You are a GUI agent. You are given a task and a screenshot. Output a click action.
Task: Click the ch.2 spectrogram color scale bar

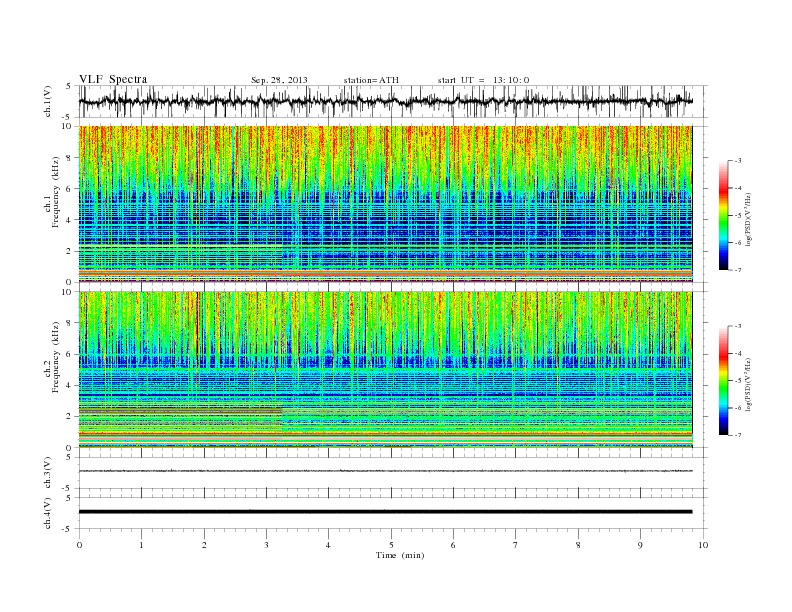click(x=724, y=380)
